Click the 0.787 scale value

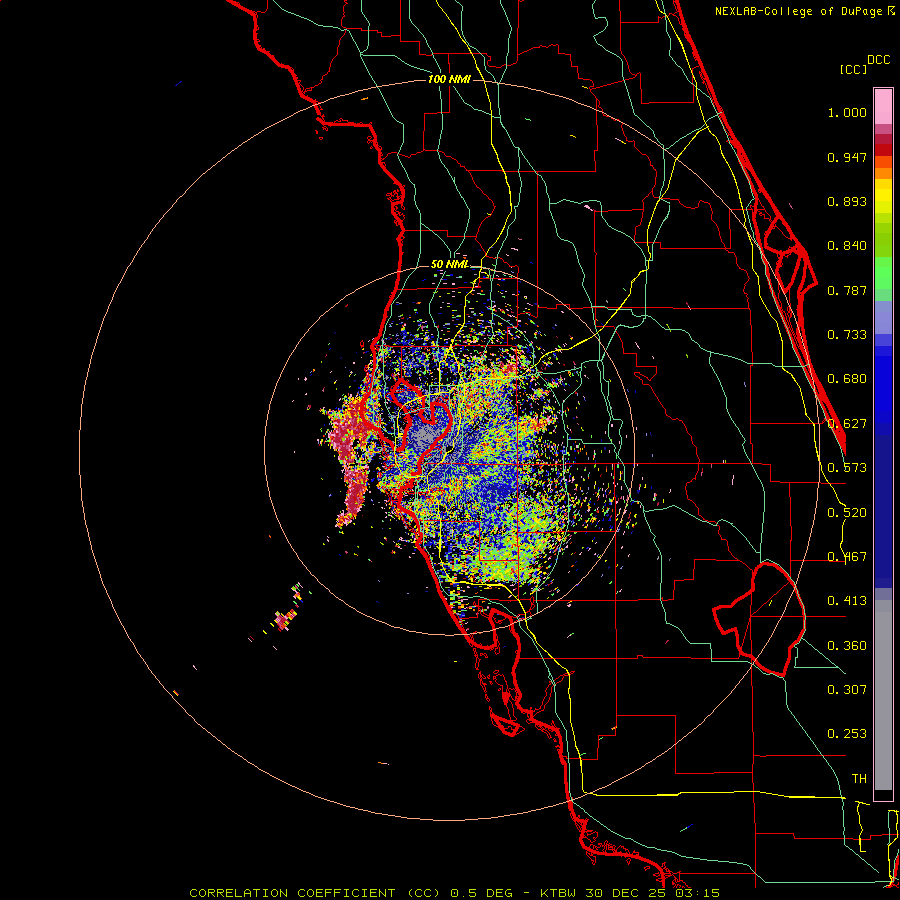[x=847, y=290]
